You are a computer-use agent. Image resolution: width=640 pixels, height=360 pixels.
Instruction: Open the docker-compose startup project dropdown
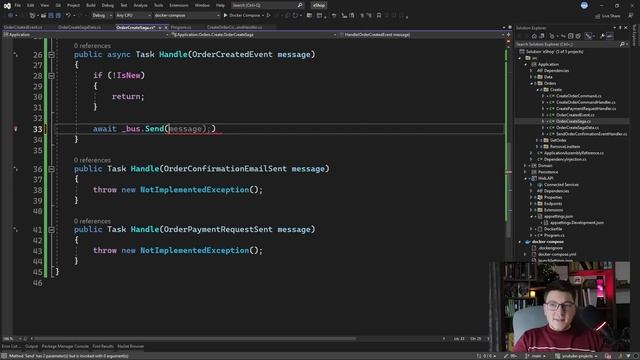pyautogui.click(x=187, y=16)
